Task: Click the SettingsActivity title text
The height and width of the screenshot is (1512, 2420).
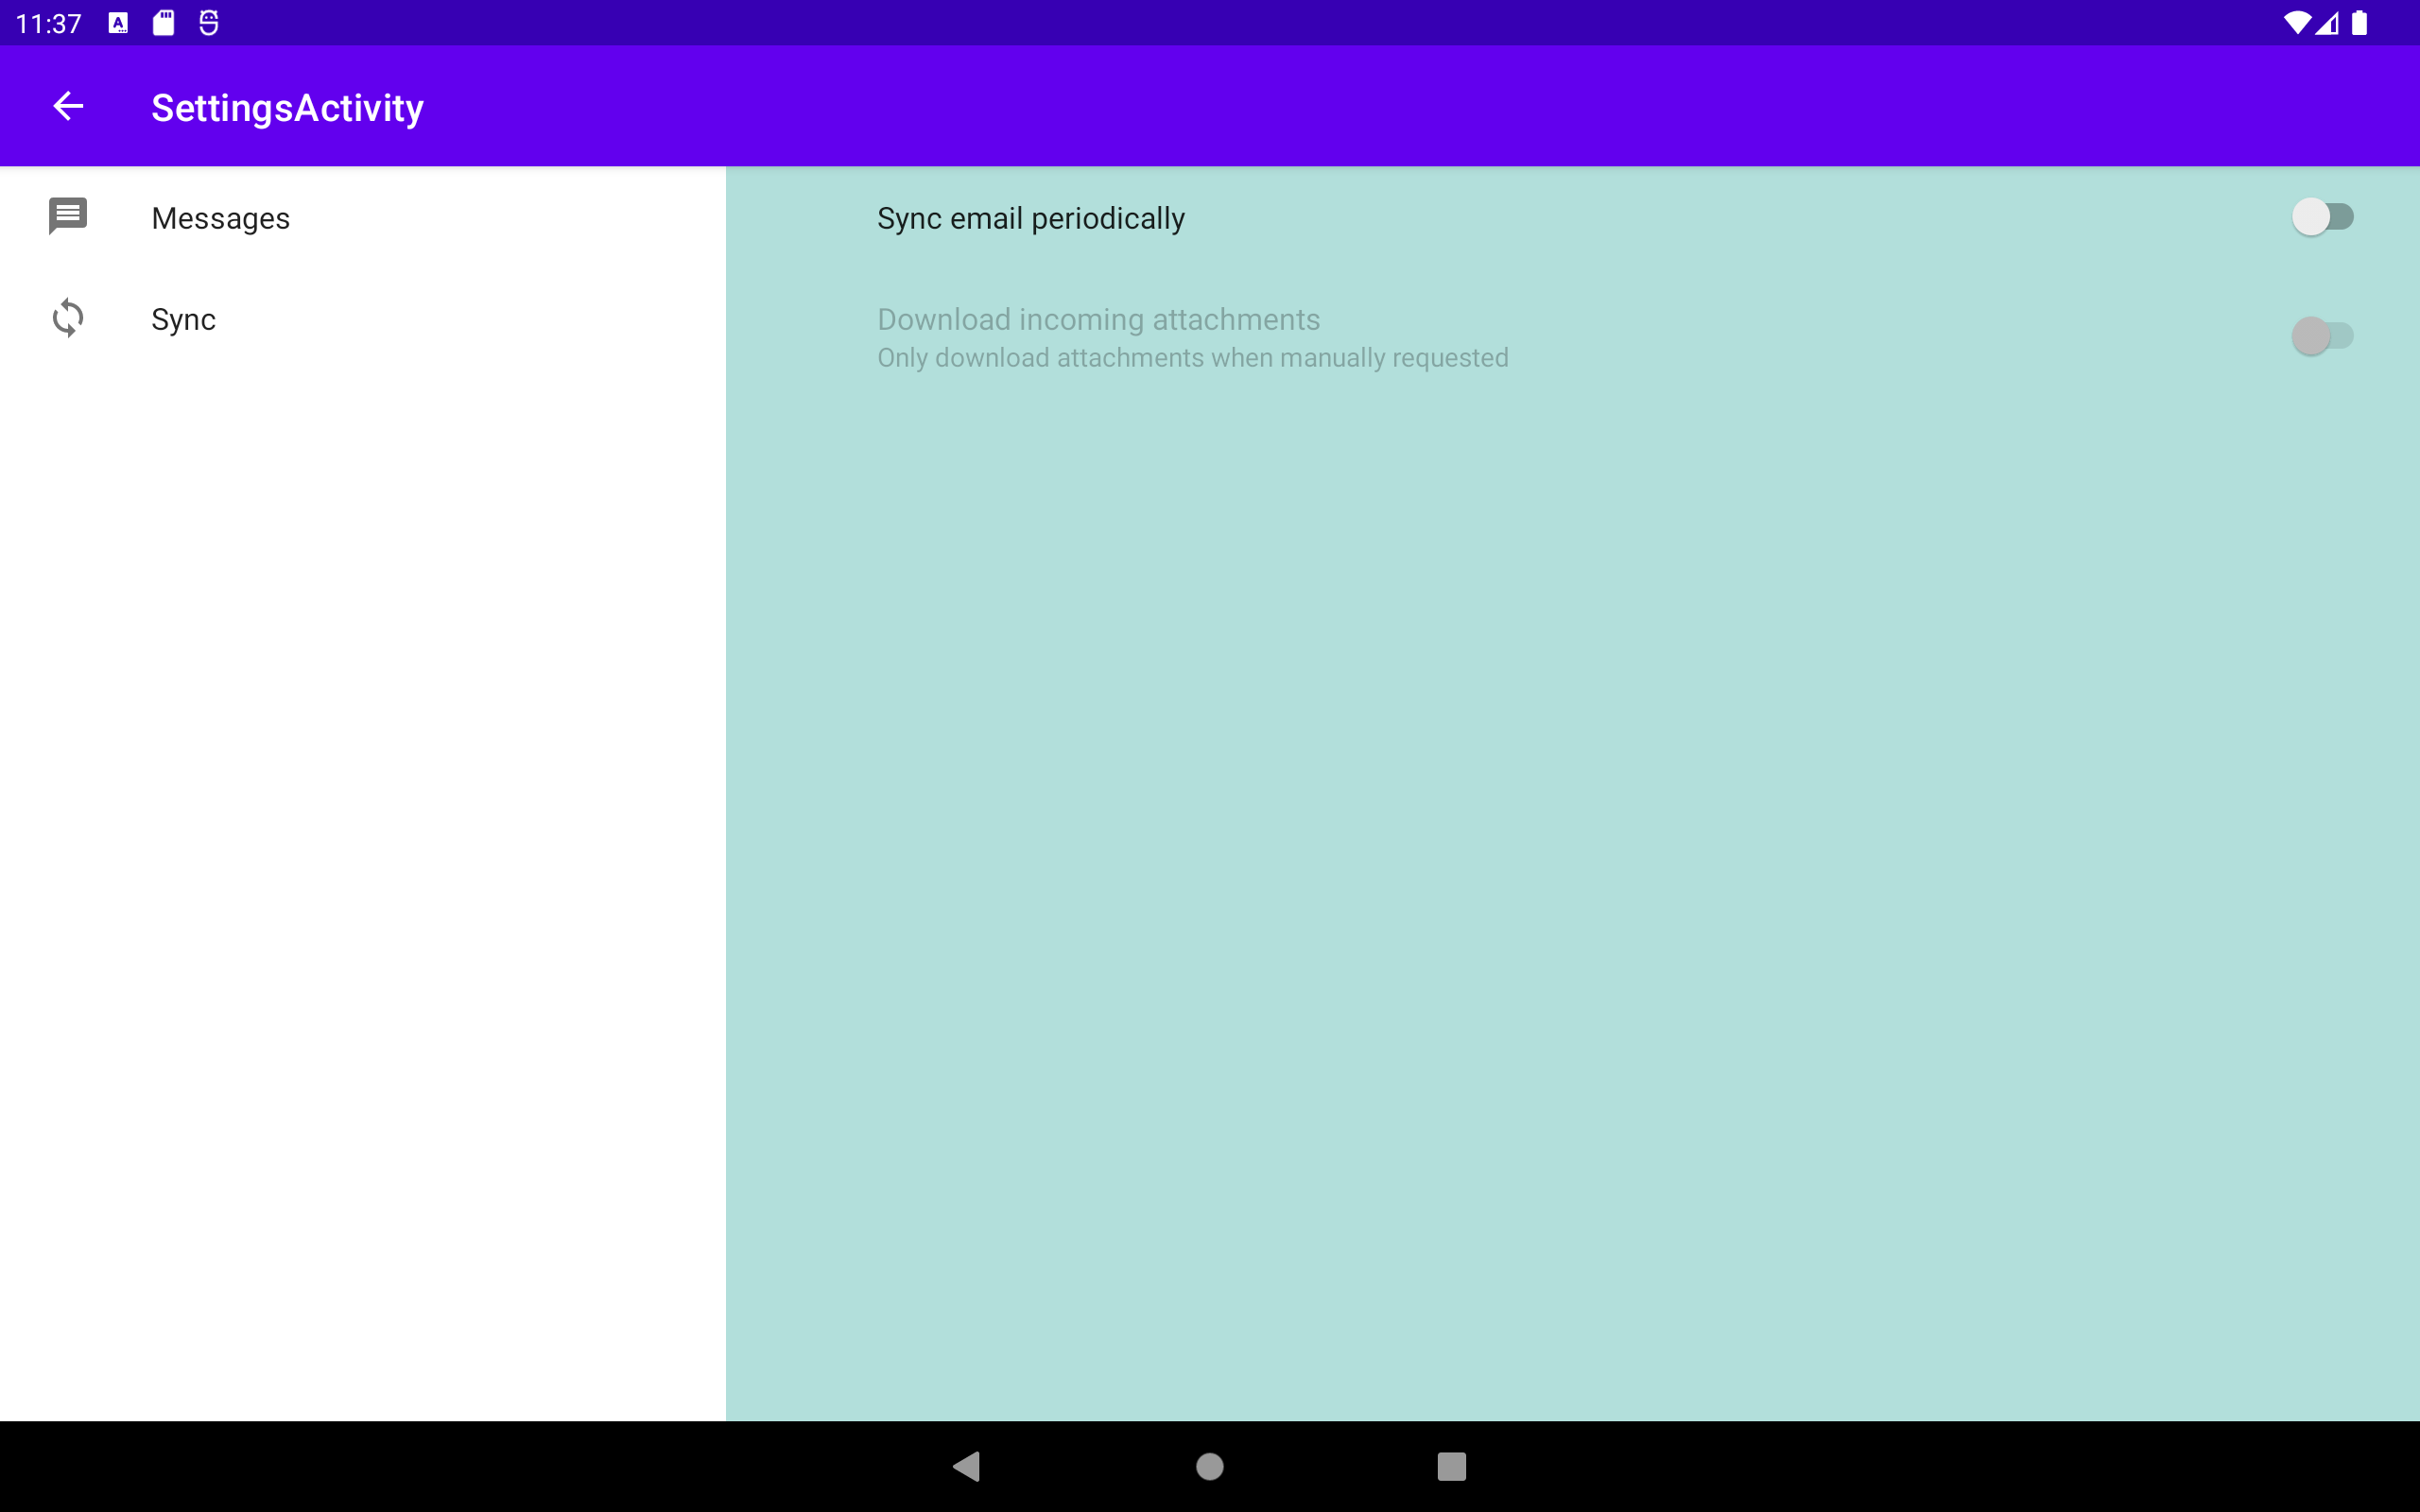Action: (287, 107)
